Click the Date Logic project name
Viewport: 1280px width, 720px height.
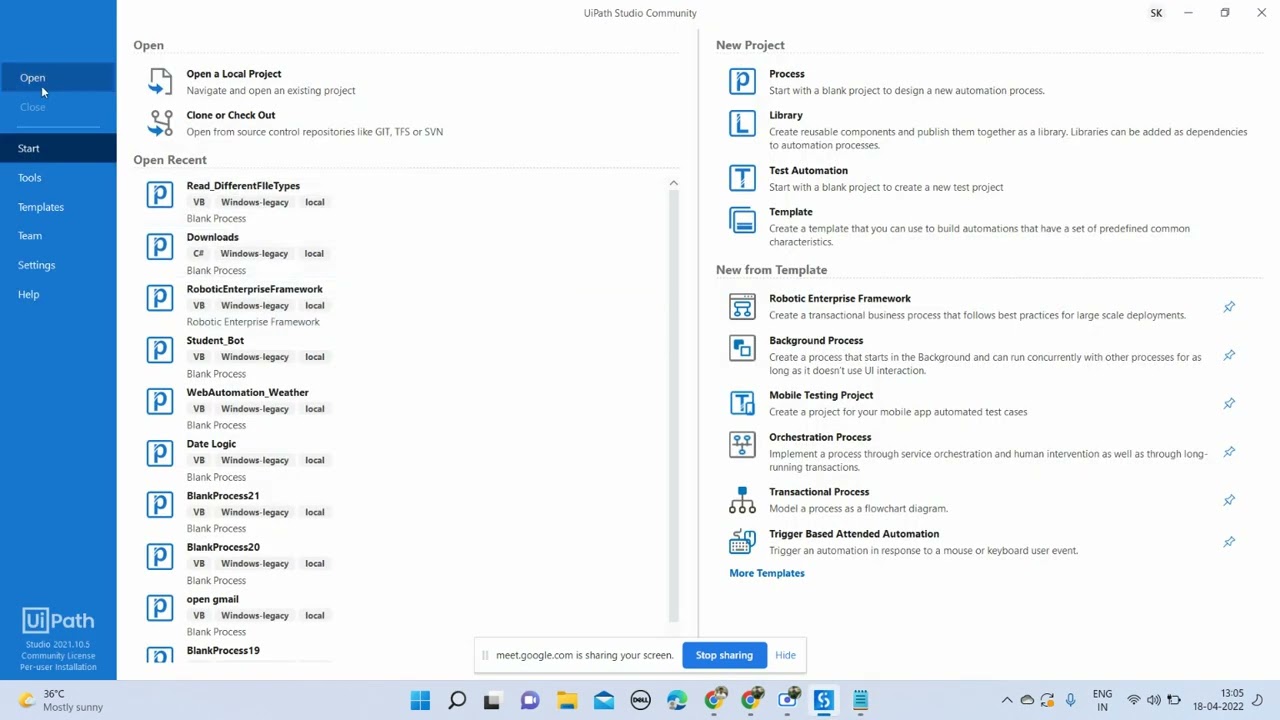tap(211, 444)
